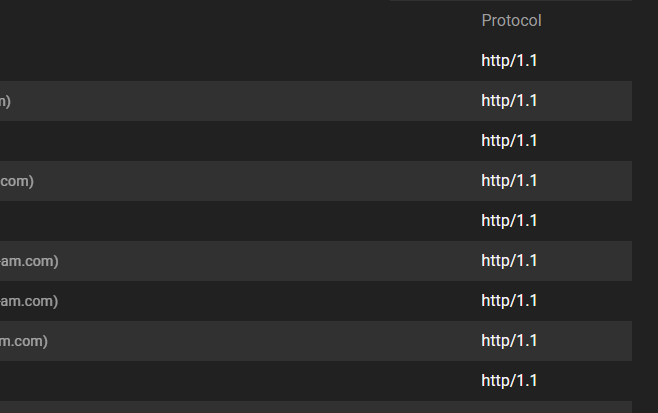The height and width of the screenshot is (413, 658).
Task: Click http/1.1 beside the "com)" entry
Action: pyautogui.click(x=509, y=181)
